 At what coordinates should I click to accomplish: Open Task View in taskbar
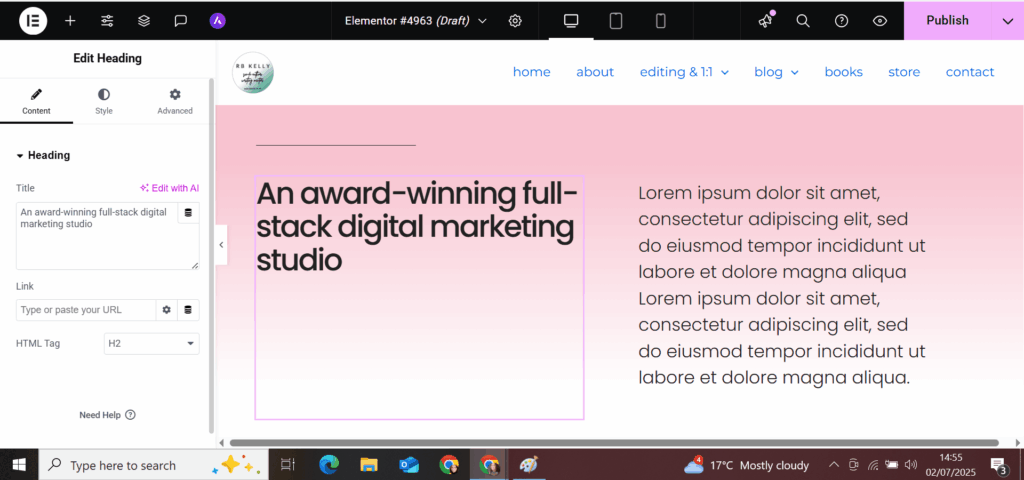coord(287,465)
